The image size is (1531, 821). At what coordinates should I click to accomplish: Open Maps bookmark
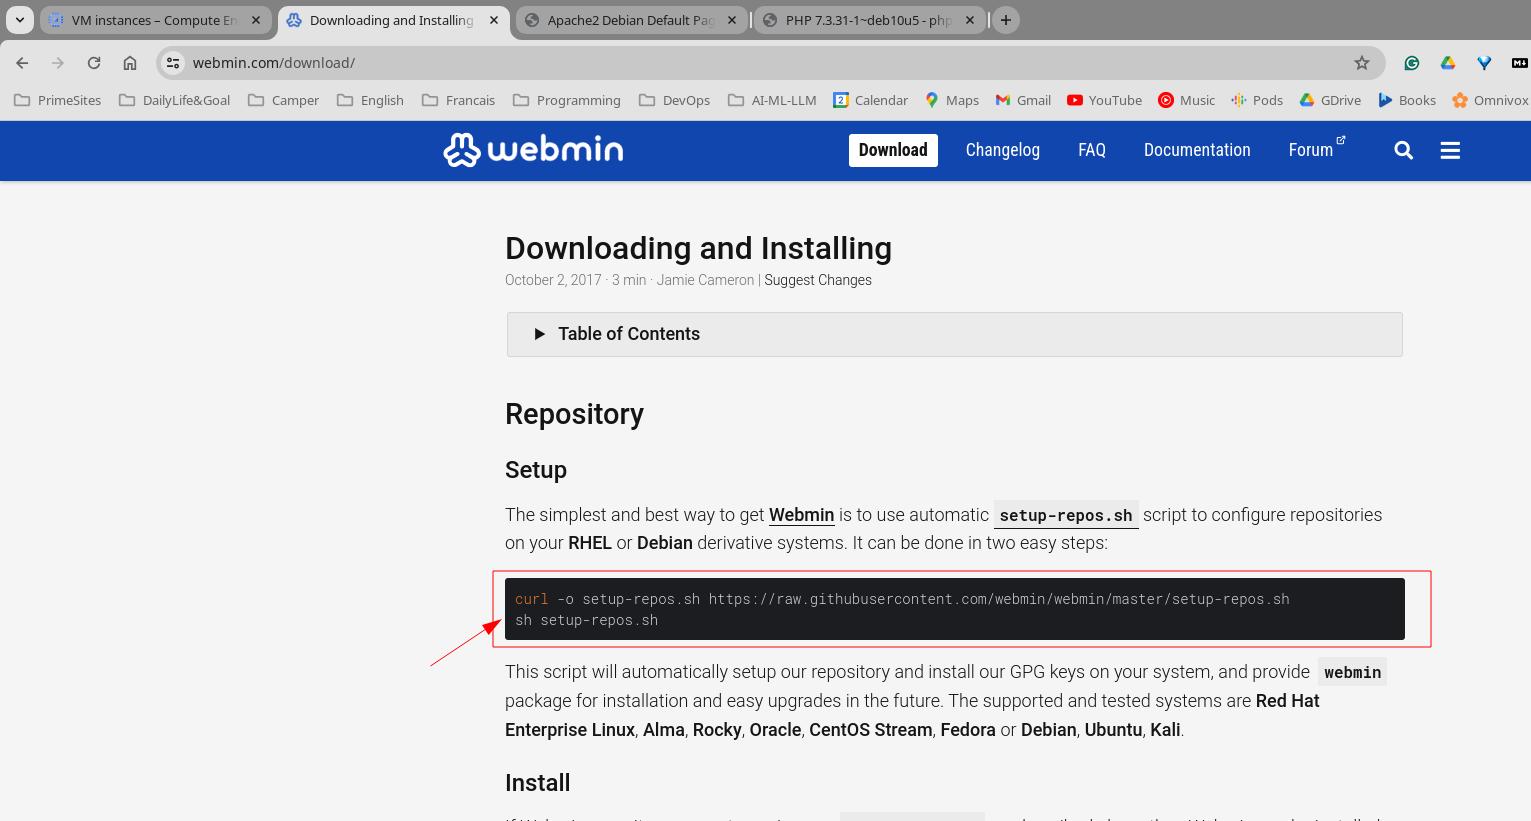coord(952,100)
